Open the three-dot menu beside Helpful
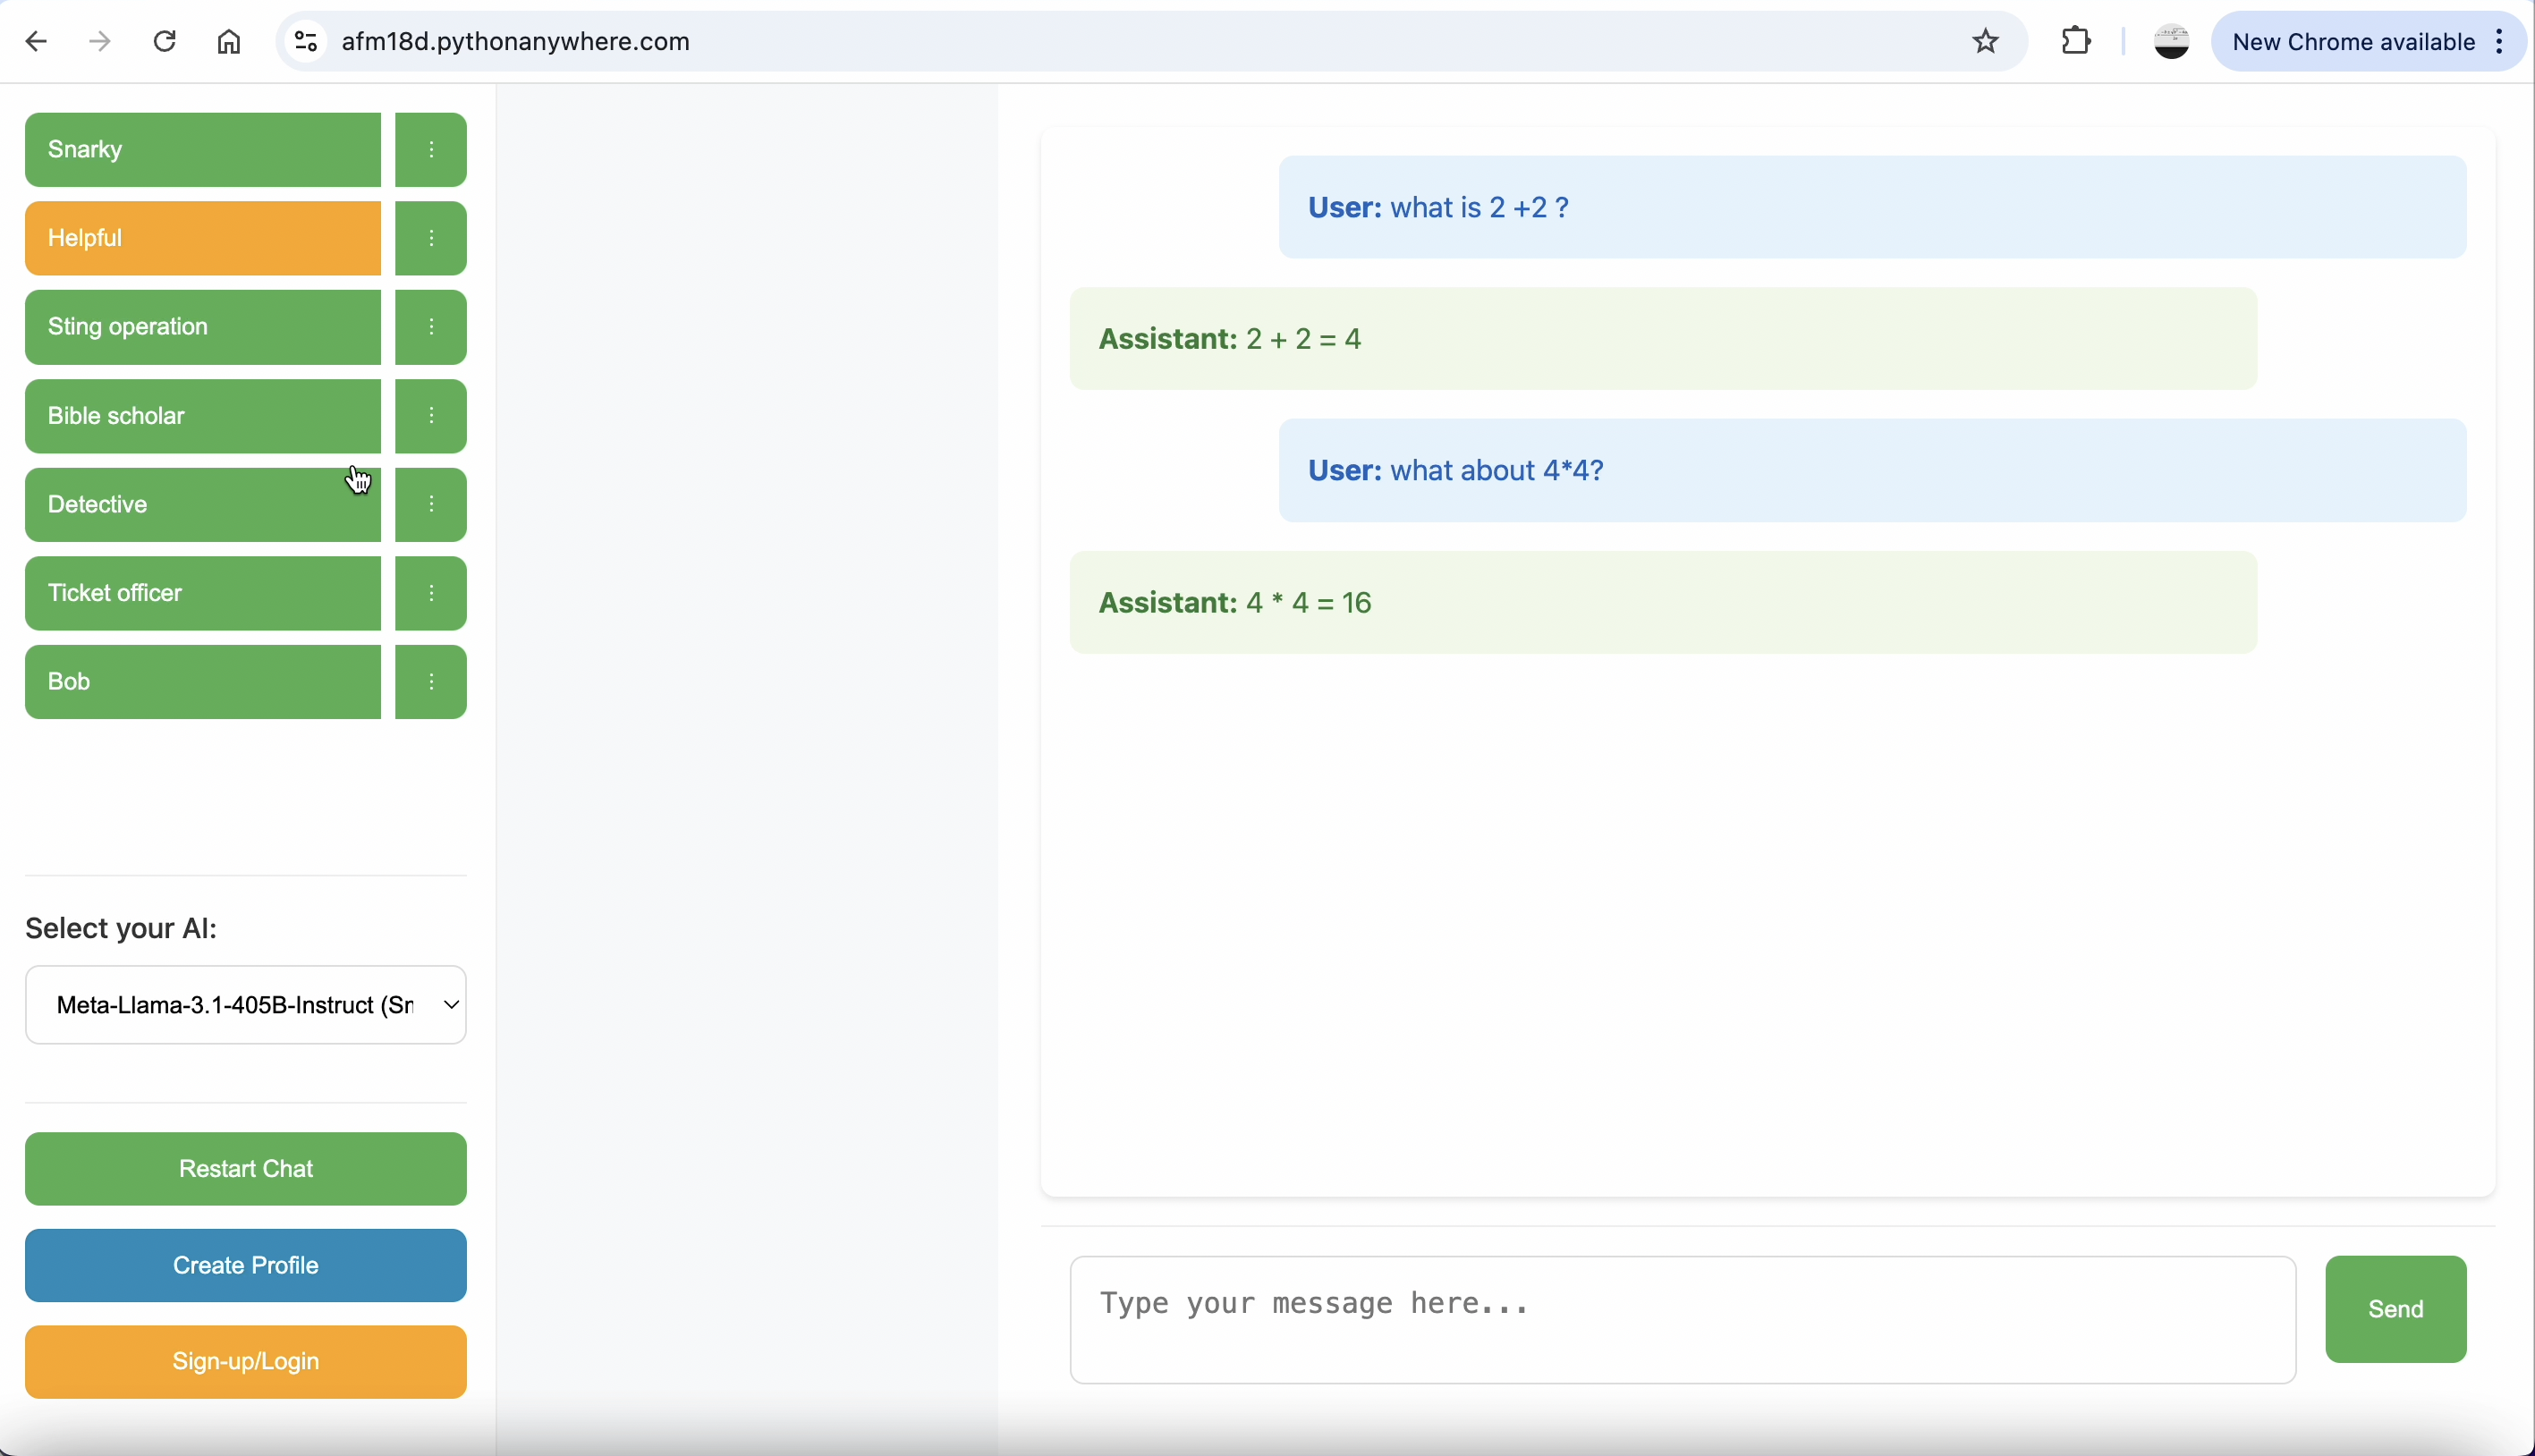The width and height of the screenshot is (2535, 1456). click(x=431, y=239)
